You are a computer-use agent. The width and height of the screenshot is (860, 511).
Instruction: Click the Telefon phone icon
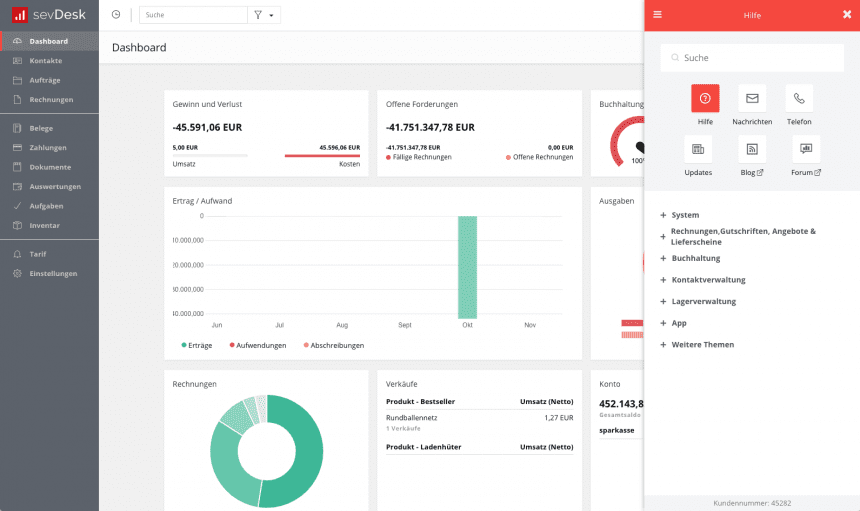point(799,99)
